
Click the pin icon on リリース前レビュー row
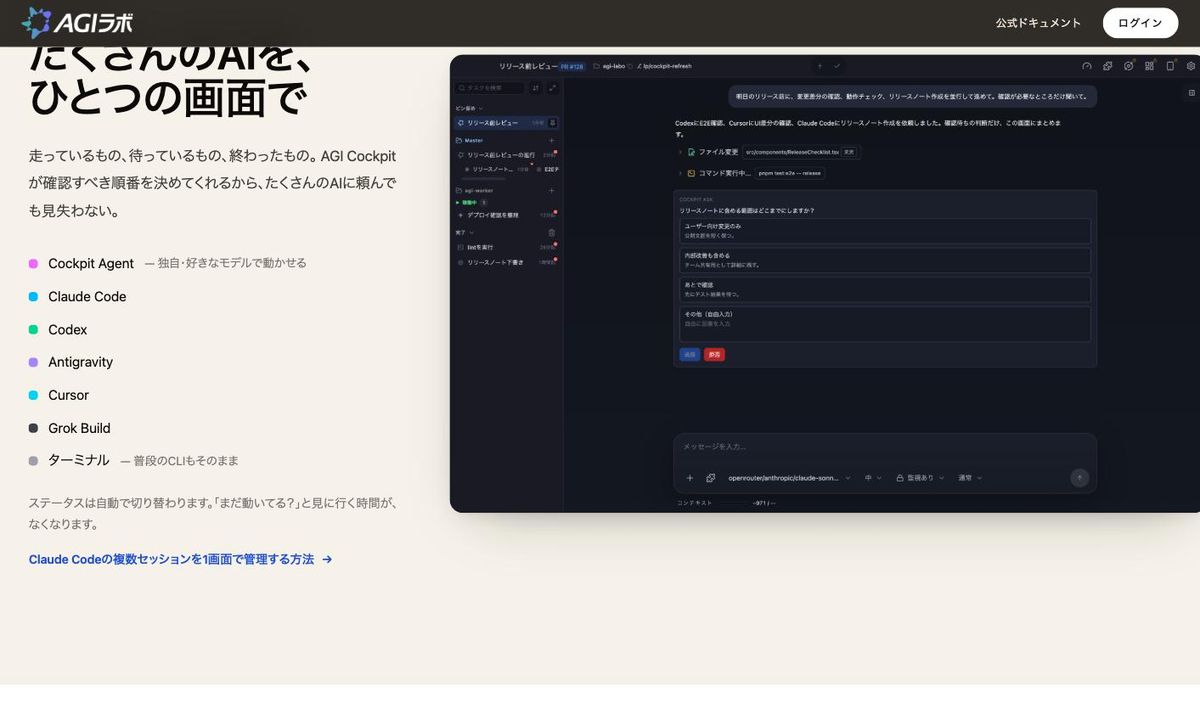pyautogui.click(x=552, y=123)
